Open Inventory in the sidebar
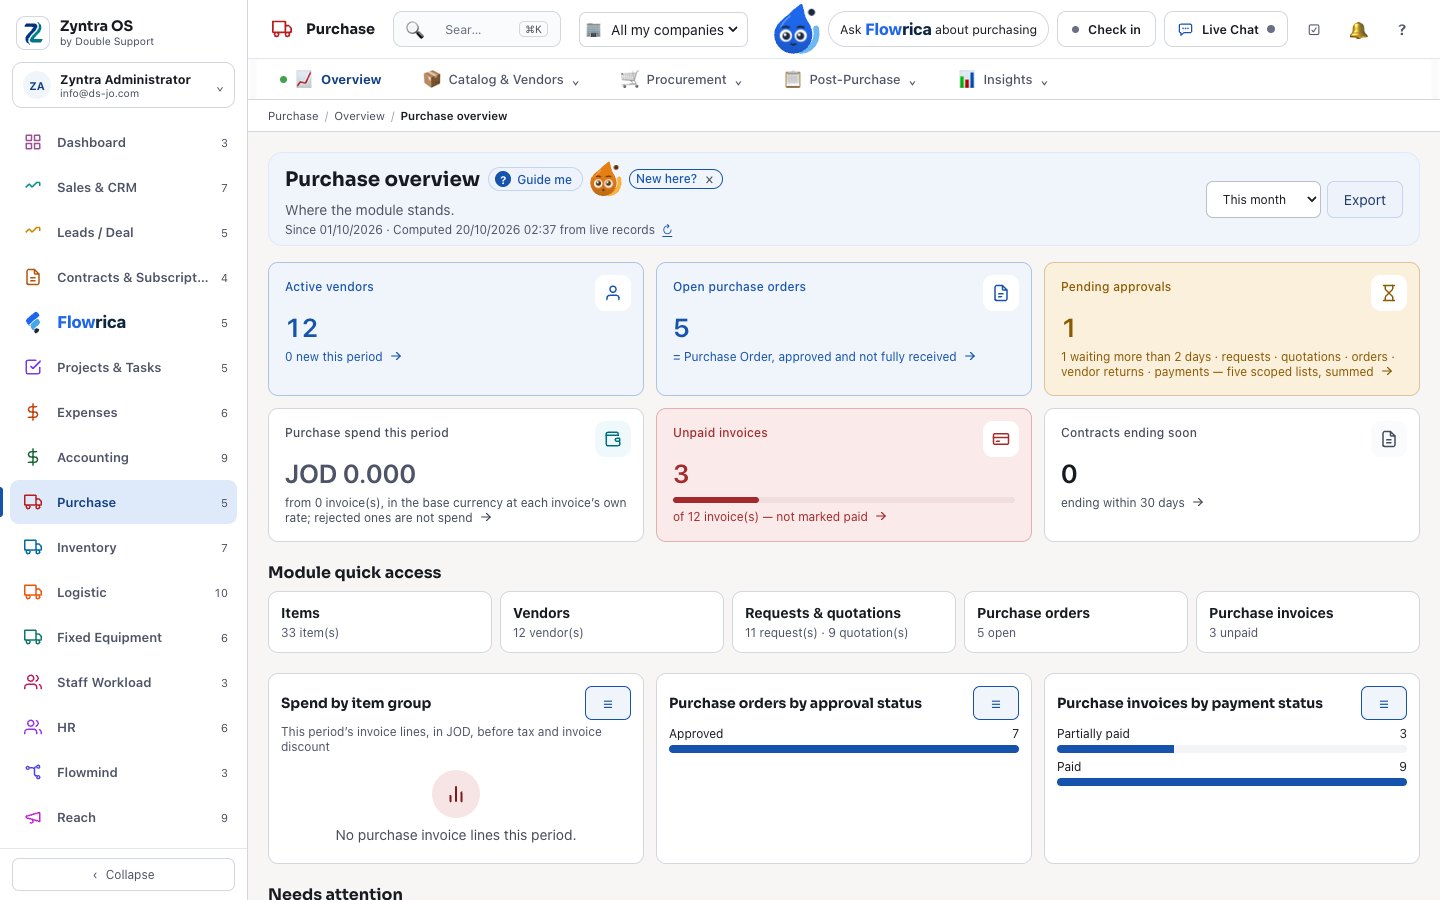This screenshot has width=1440, height=900. pyautogui.click(x=124, y=548)
